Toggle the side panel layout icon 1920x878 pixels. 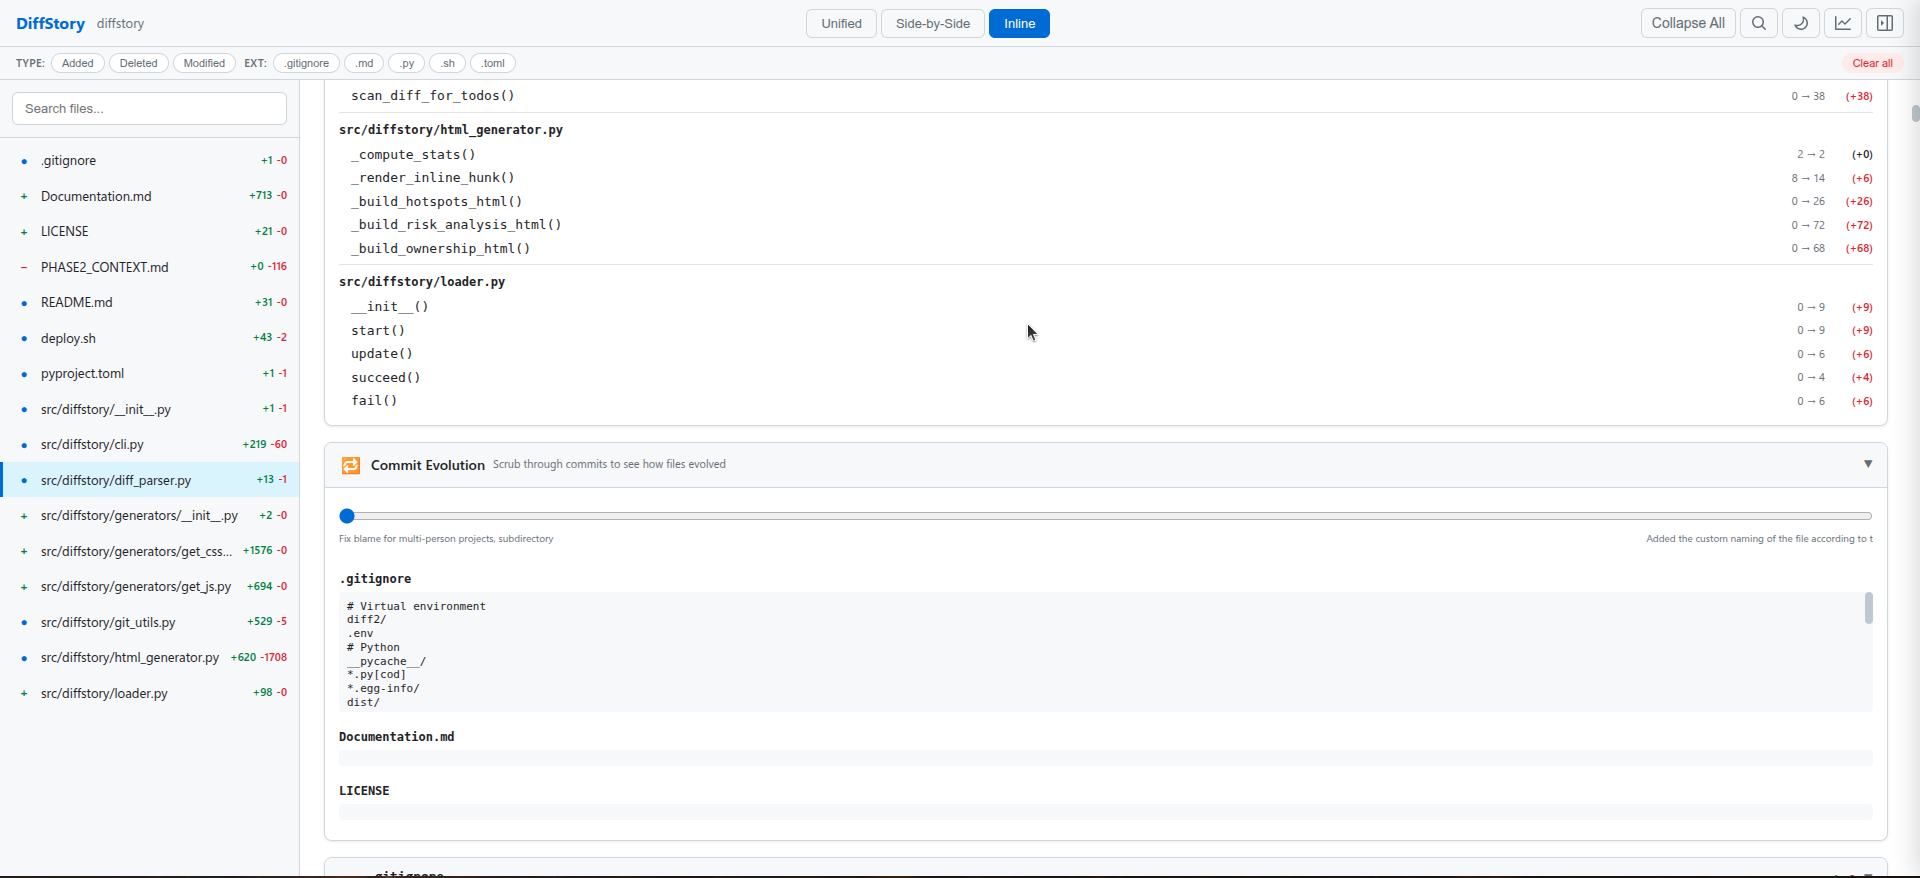coord(1885,23)
